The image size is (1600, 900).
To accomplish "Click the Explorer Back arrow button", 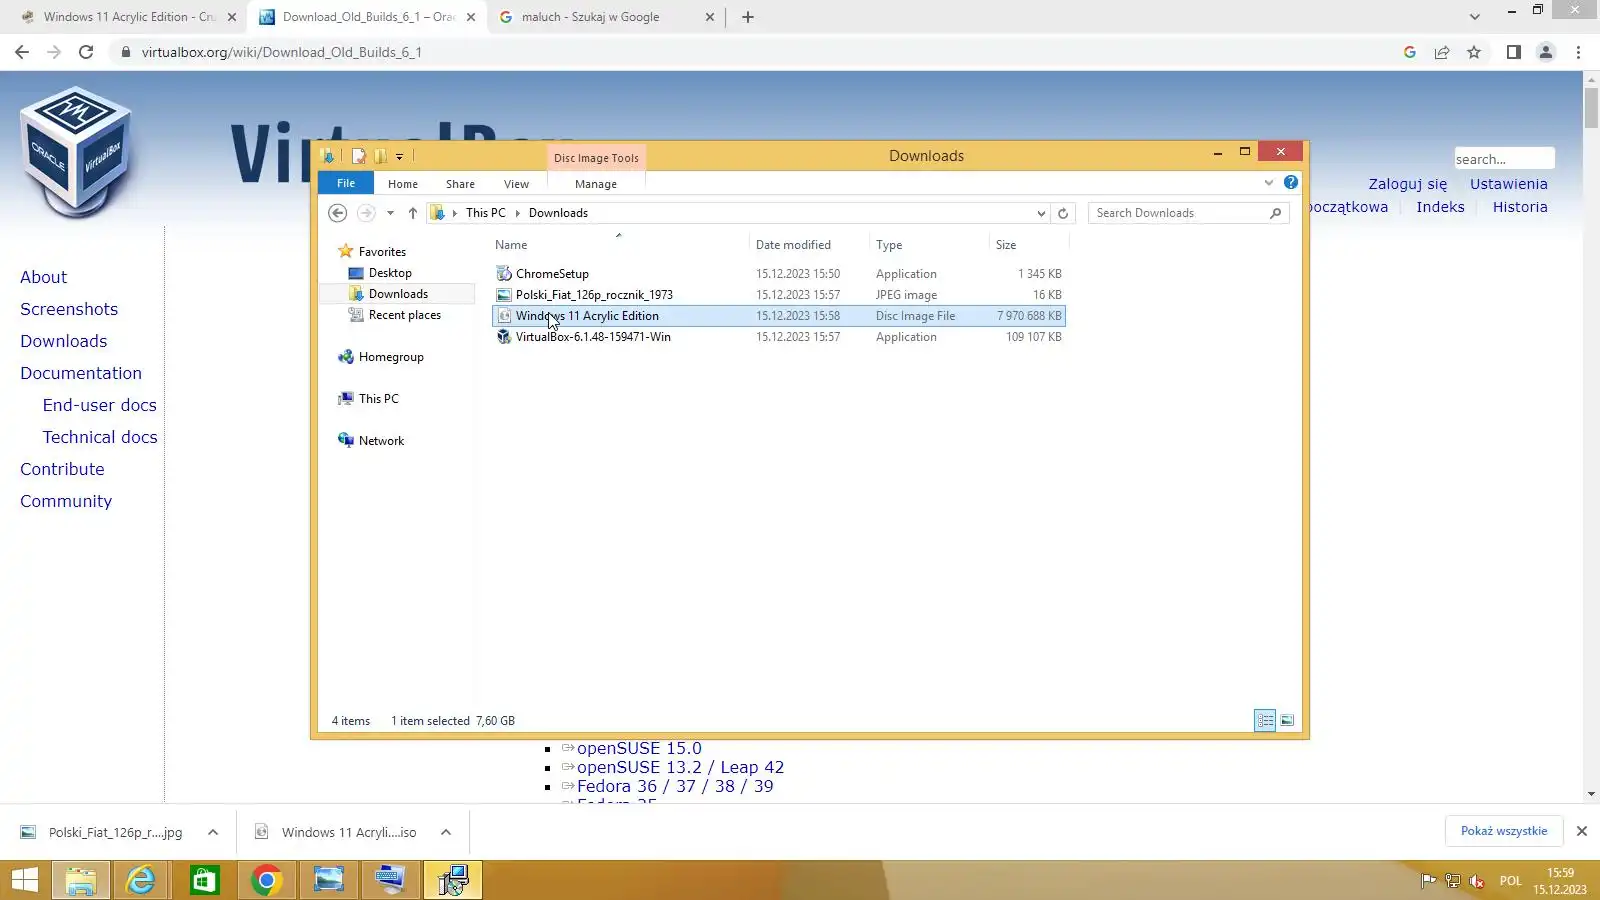I will (338, 213).
